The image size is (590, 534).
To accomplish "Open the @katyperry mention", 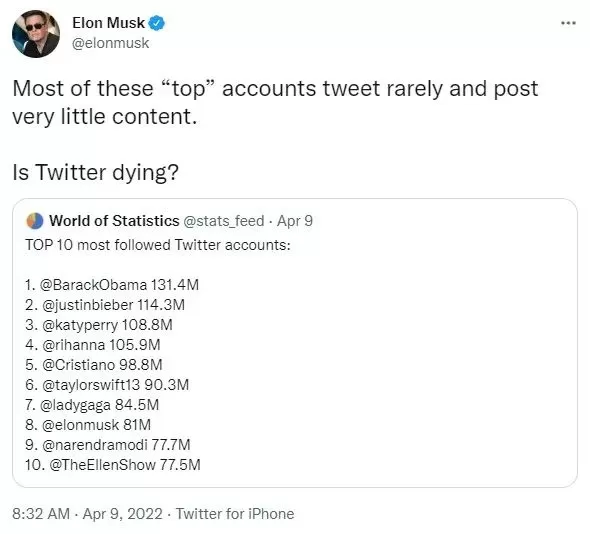I will click(80, 325).
